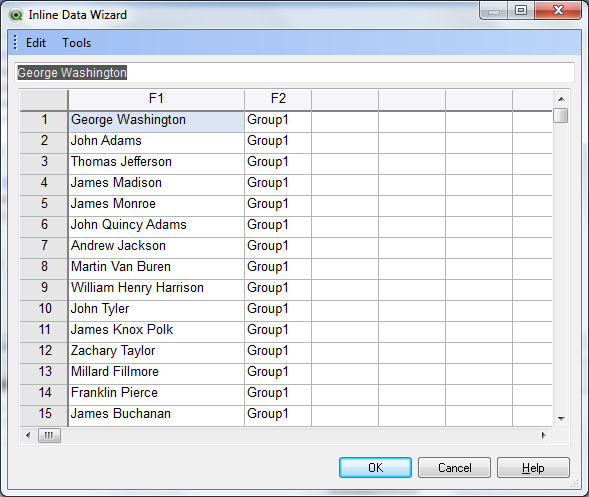This screenshot has width=589, height=497.
Task: Select the F1 column header
Action: pyautogui.click(x=156, y=100)
